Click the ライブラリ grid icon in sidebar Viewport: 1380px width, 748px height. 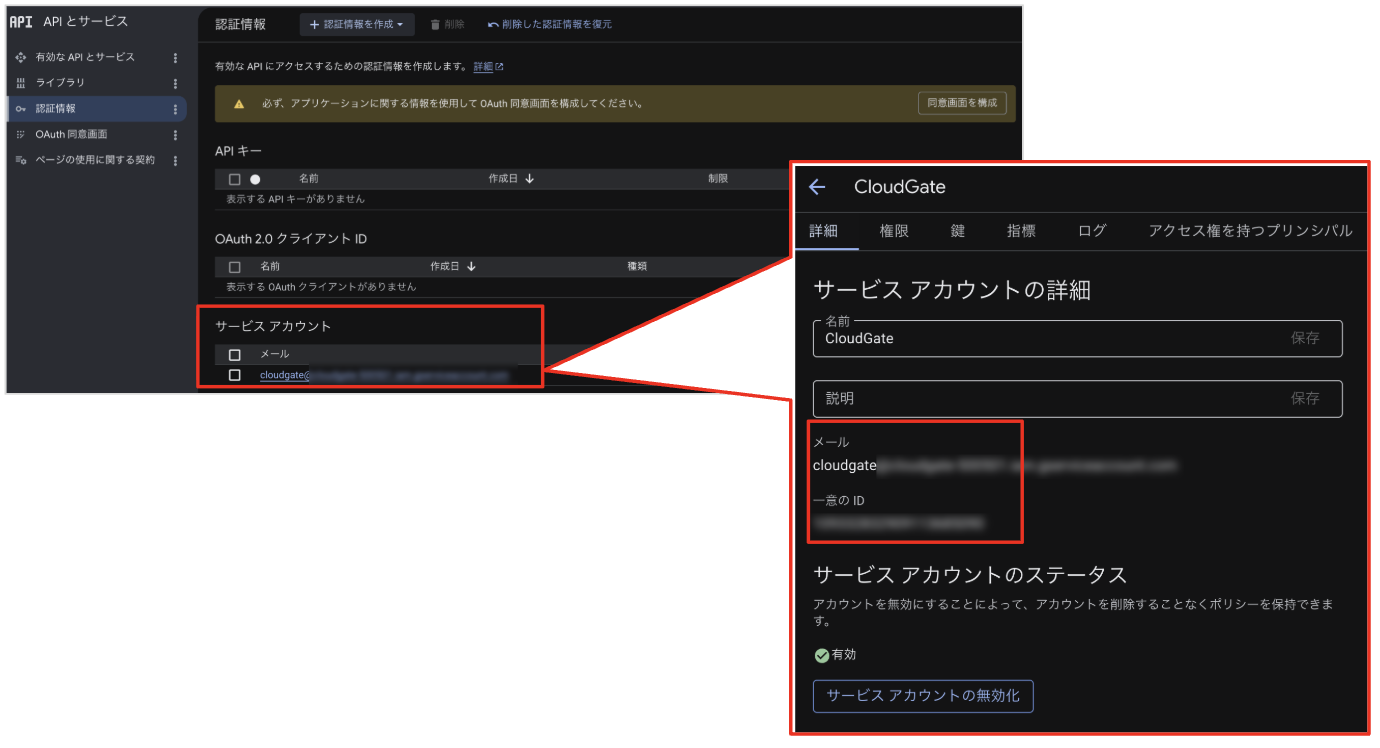(x=21, y=83)
